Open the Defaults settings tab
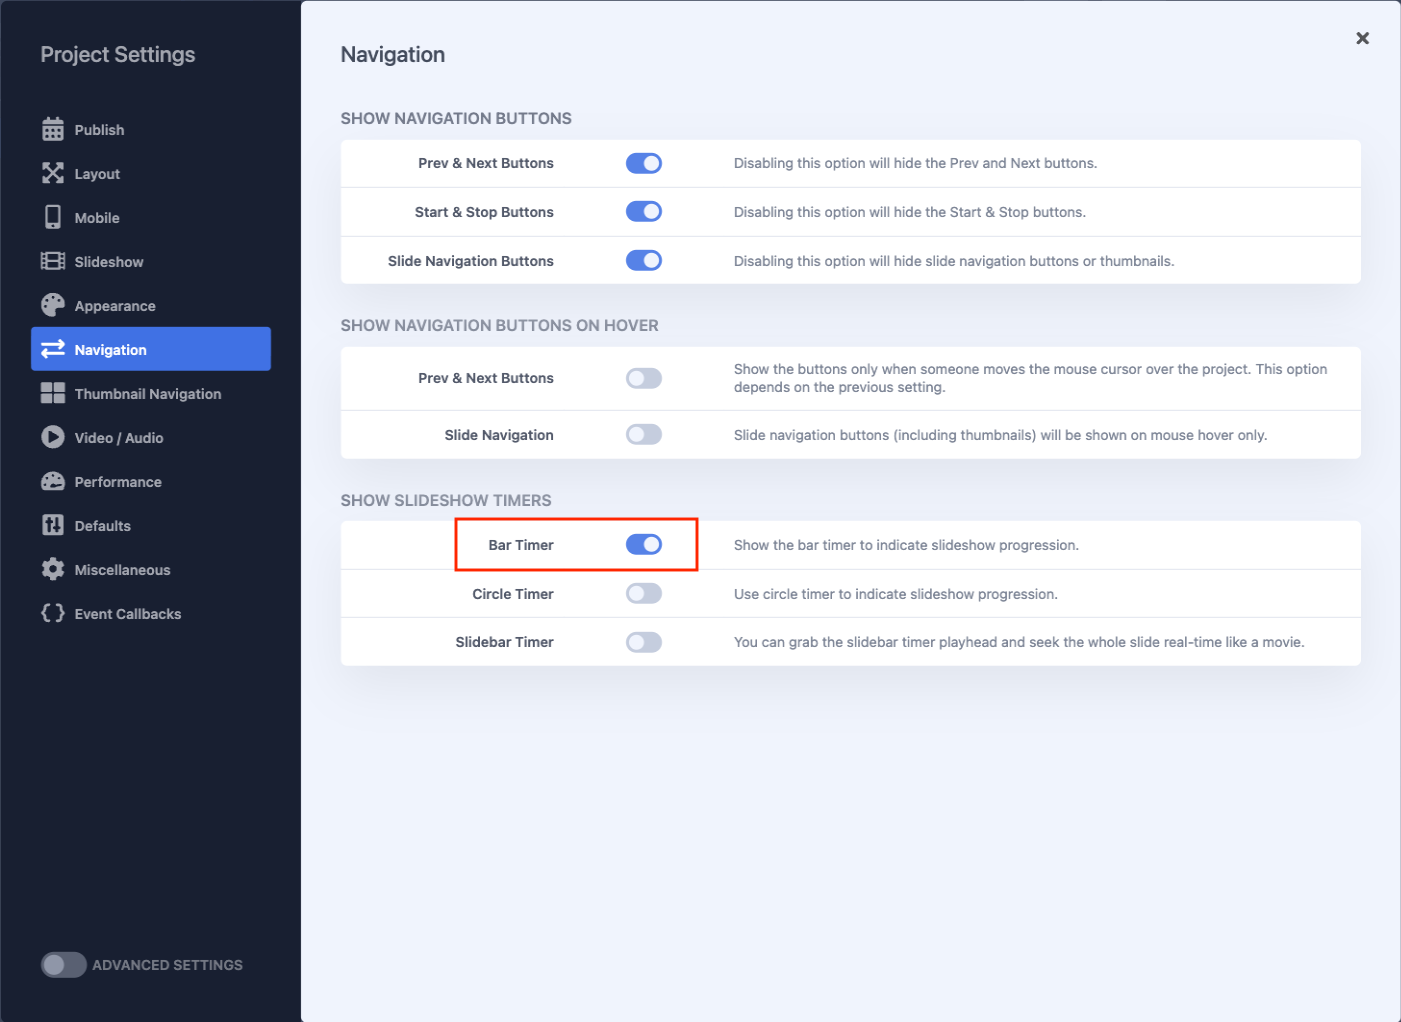 click(x=102, y=526)
